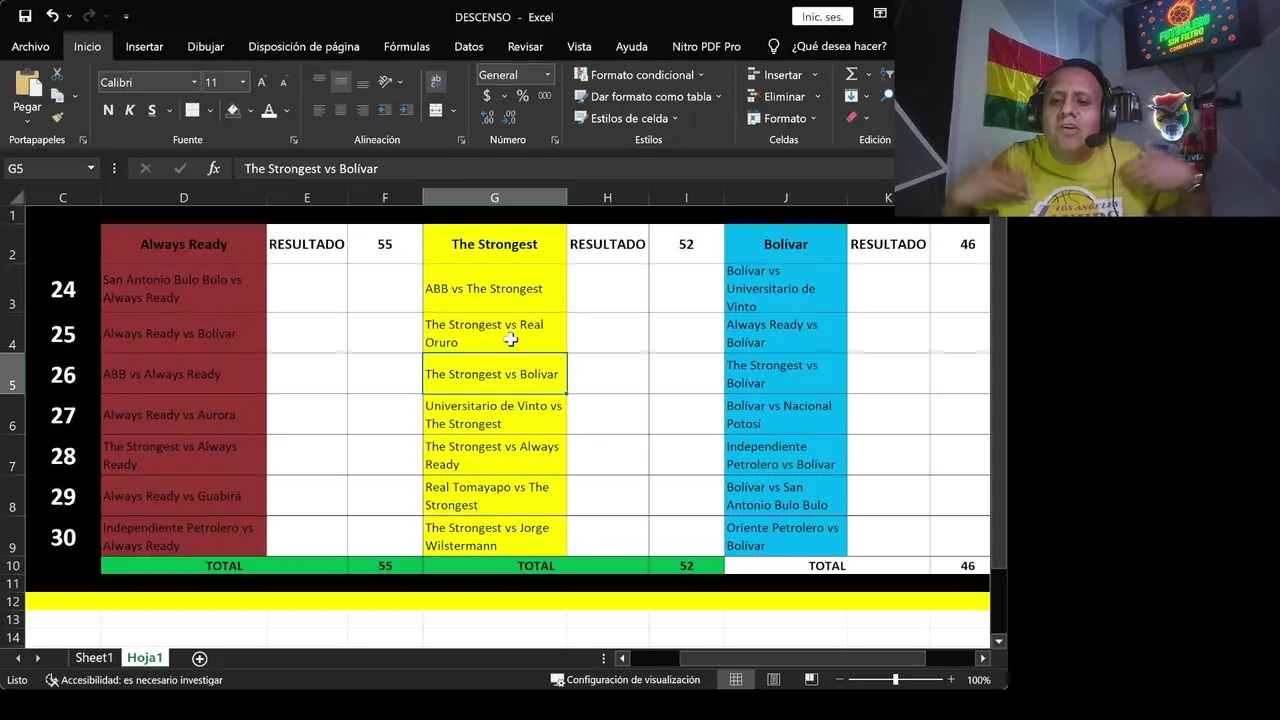1280x720 pixels.
Task: Switch to Page Layout view
Action: coord(773,680)
